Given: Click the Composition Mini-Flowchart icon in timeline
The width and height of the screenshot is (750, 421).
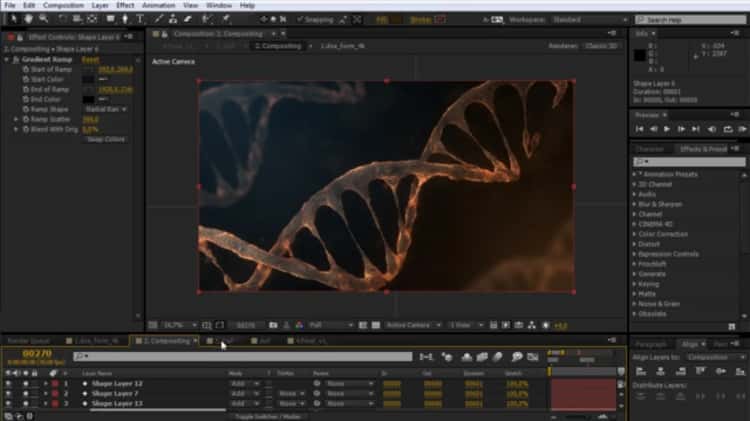Looking at the screenshot, I should [x=426, y=357].
